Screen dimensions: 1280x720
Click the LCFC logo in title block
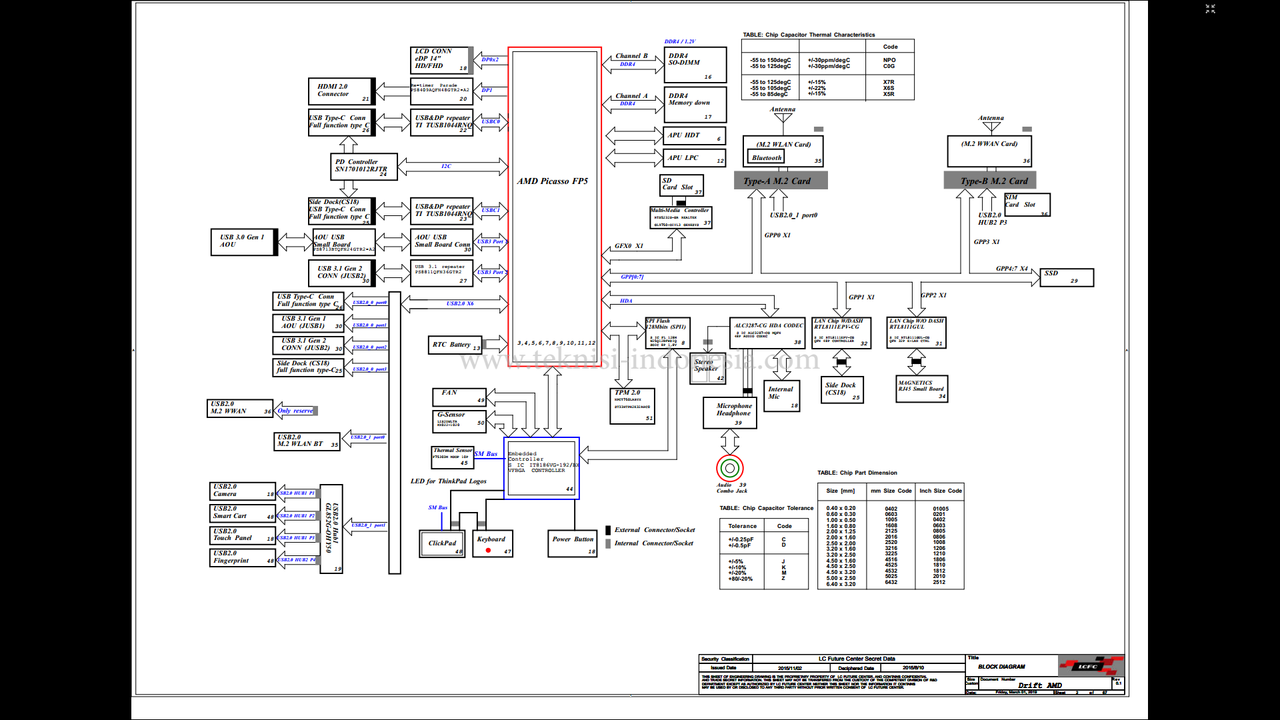tap(1090, 666)
